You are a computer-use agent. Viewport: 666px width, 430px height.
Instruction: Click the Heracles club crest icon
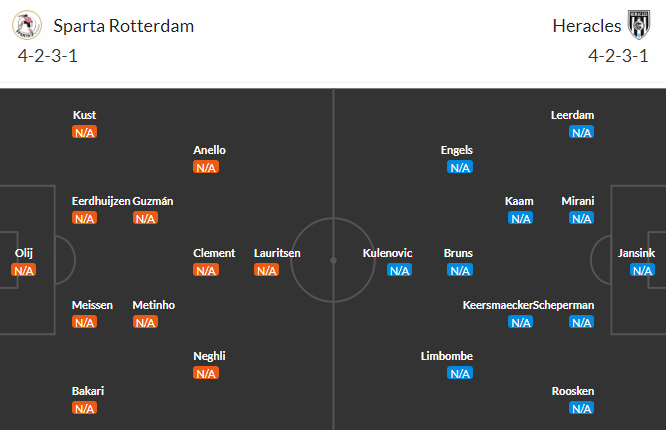638,25
